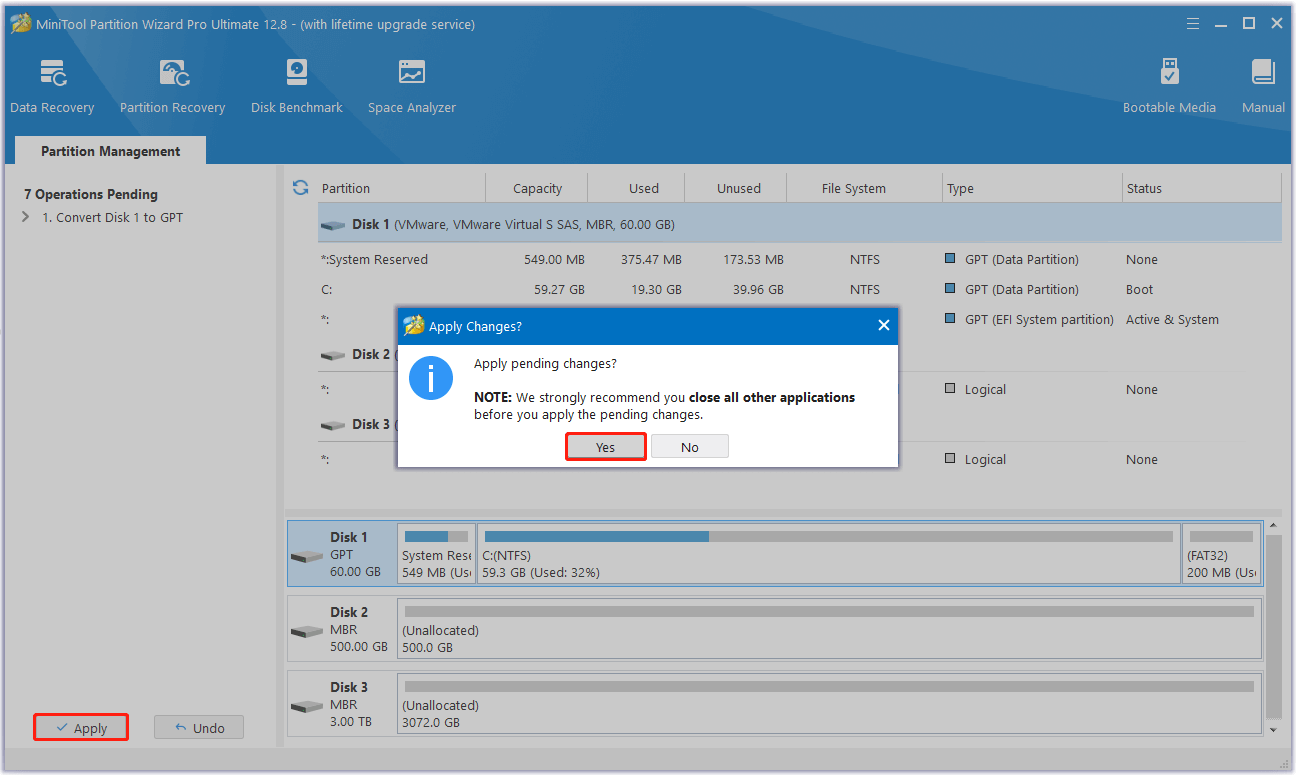Open the hamburger menu in the title bar

point(1192,24)
